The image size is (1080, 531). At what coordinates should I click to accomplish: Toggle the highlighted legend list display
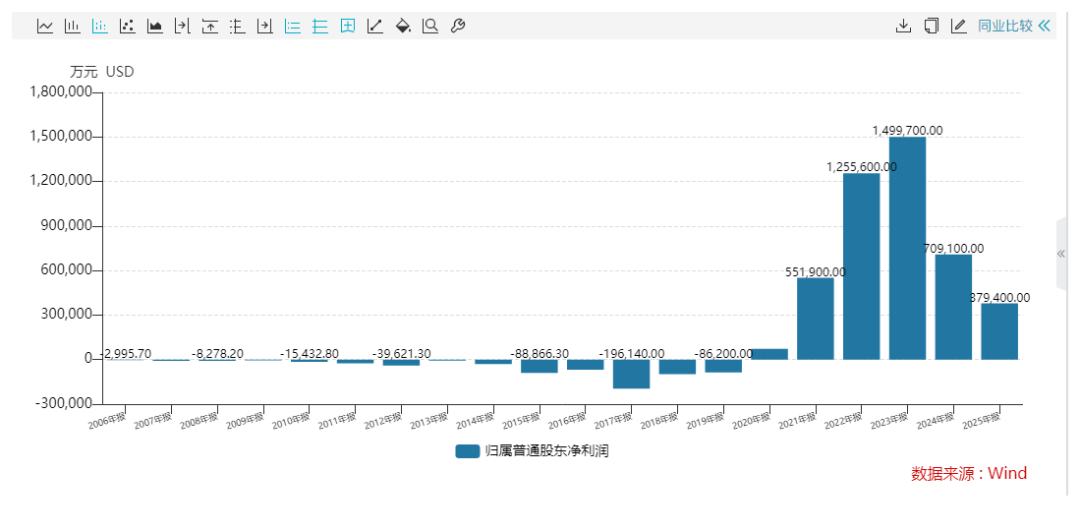coord(292,26)
